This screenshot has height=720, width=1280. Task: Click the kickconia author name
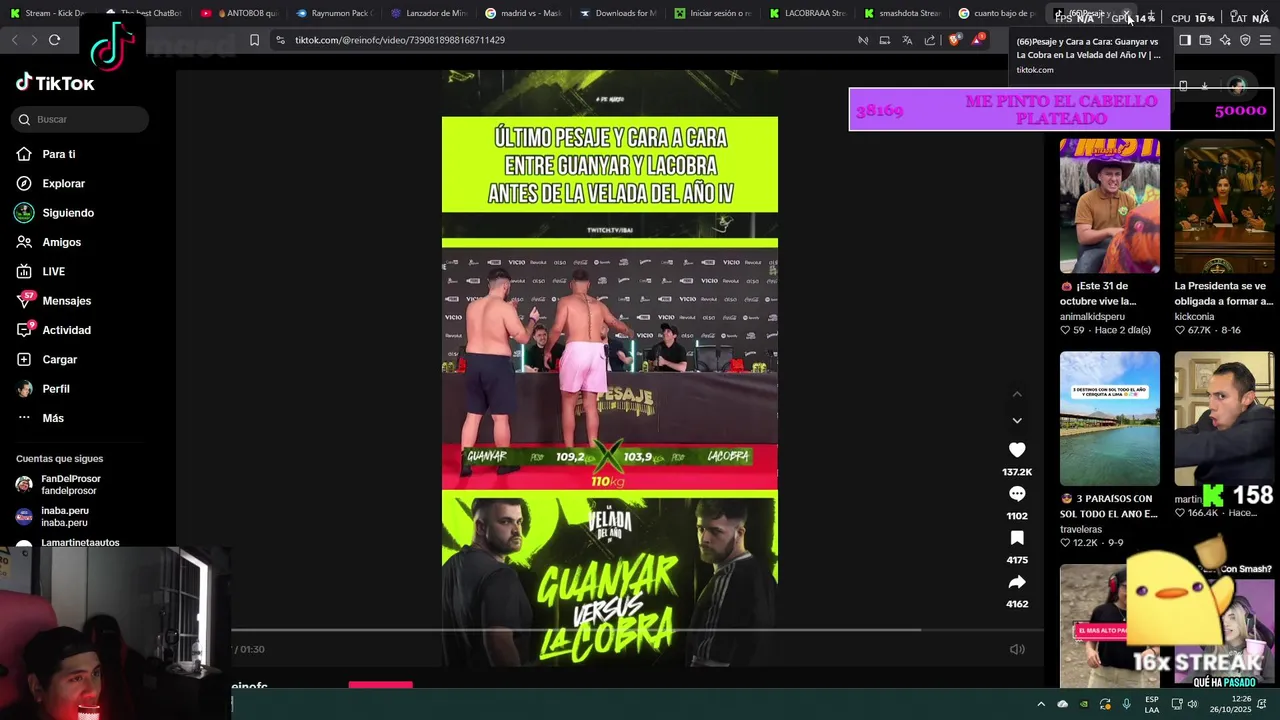click(x=1194, y=316)
